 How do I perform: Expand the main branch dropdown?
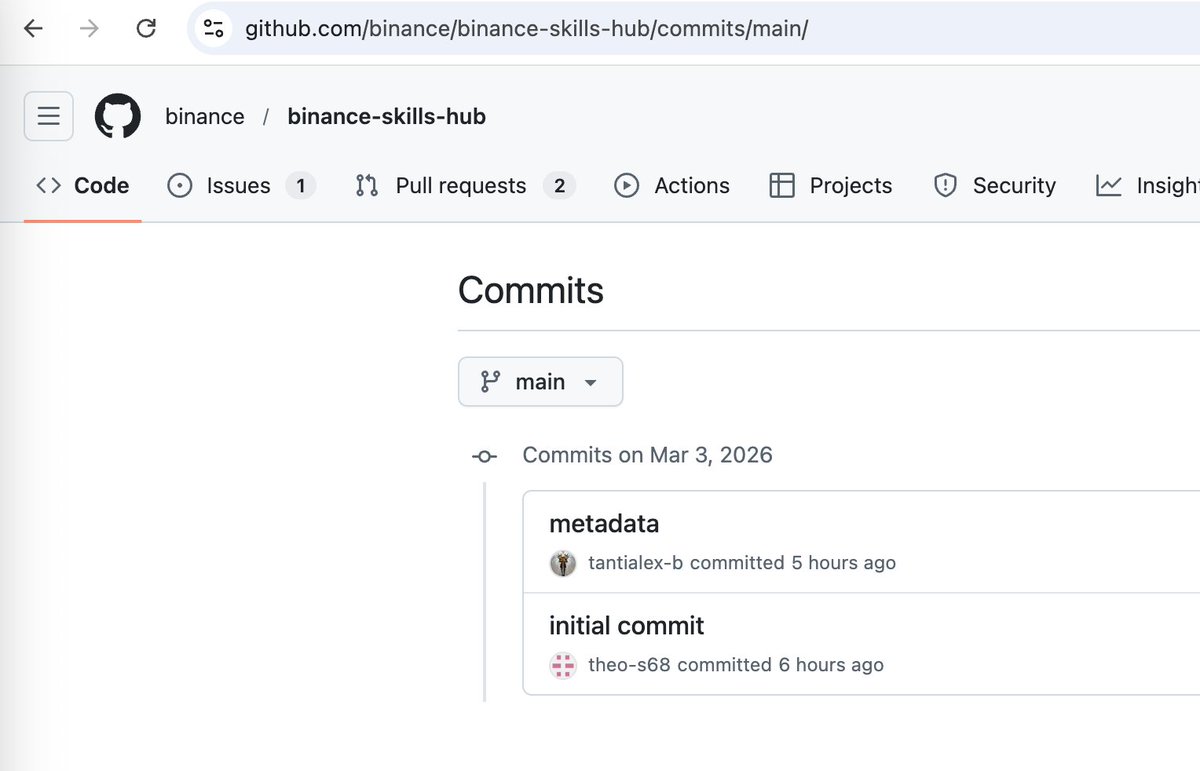click(540, 382)
